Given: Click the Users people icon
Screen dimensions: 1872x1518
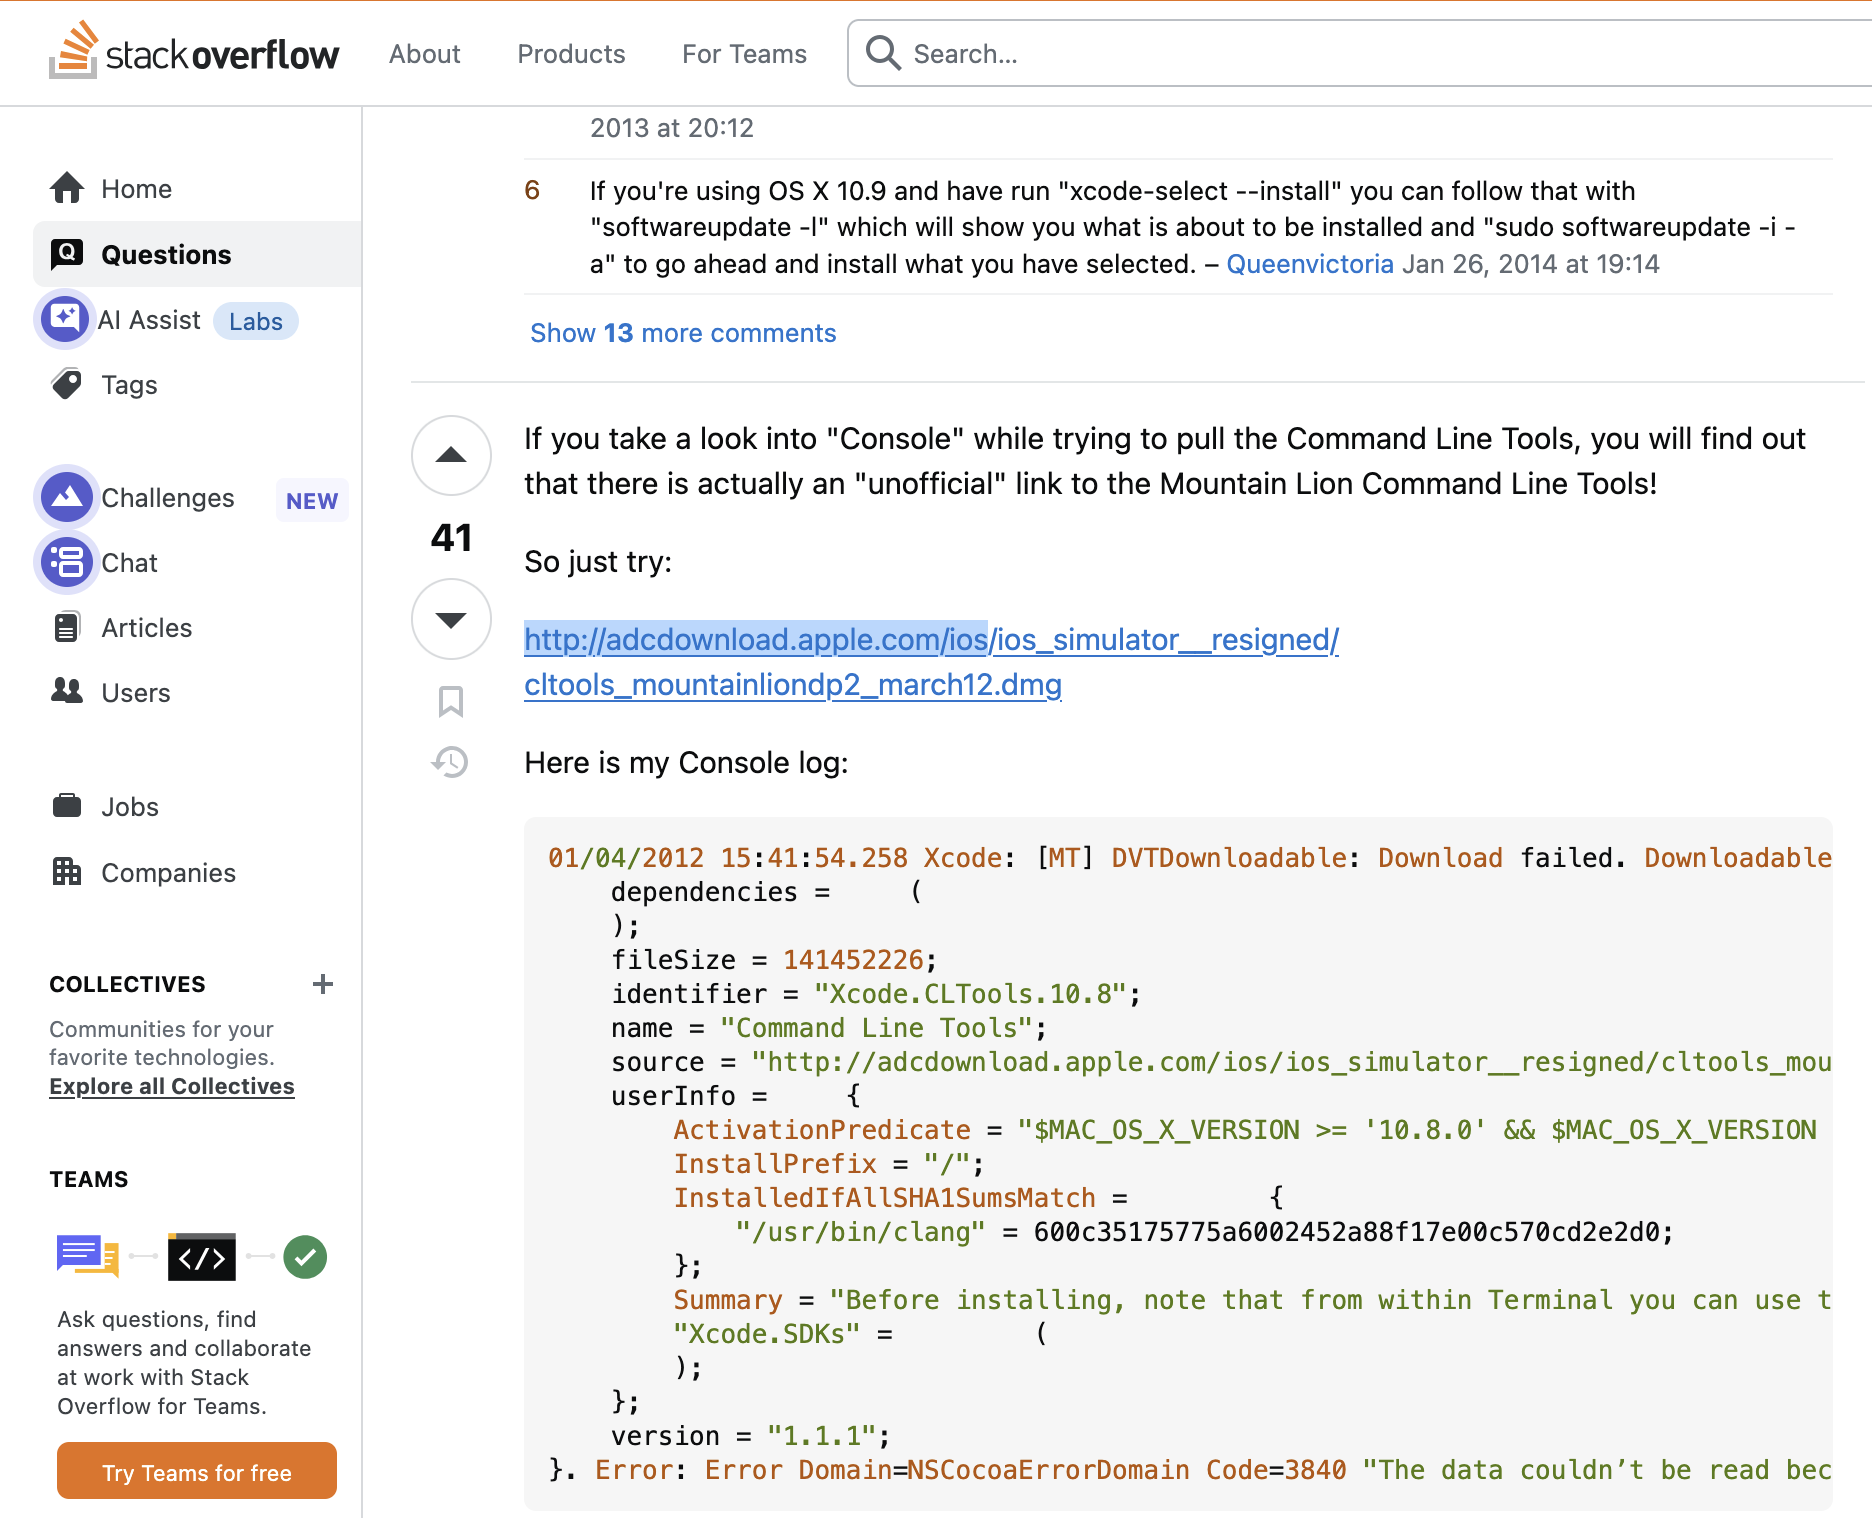Looking at the screenshot, I should click(x=67, y=691).
